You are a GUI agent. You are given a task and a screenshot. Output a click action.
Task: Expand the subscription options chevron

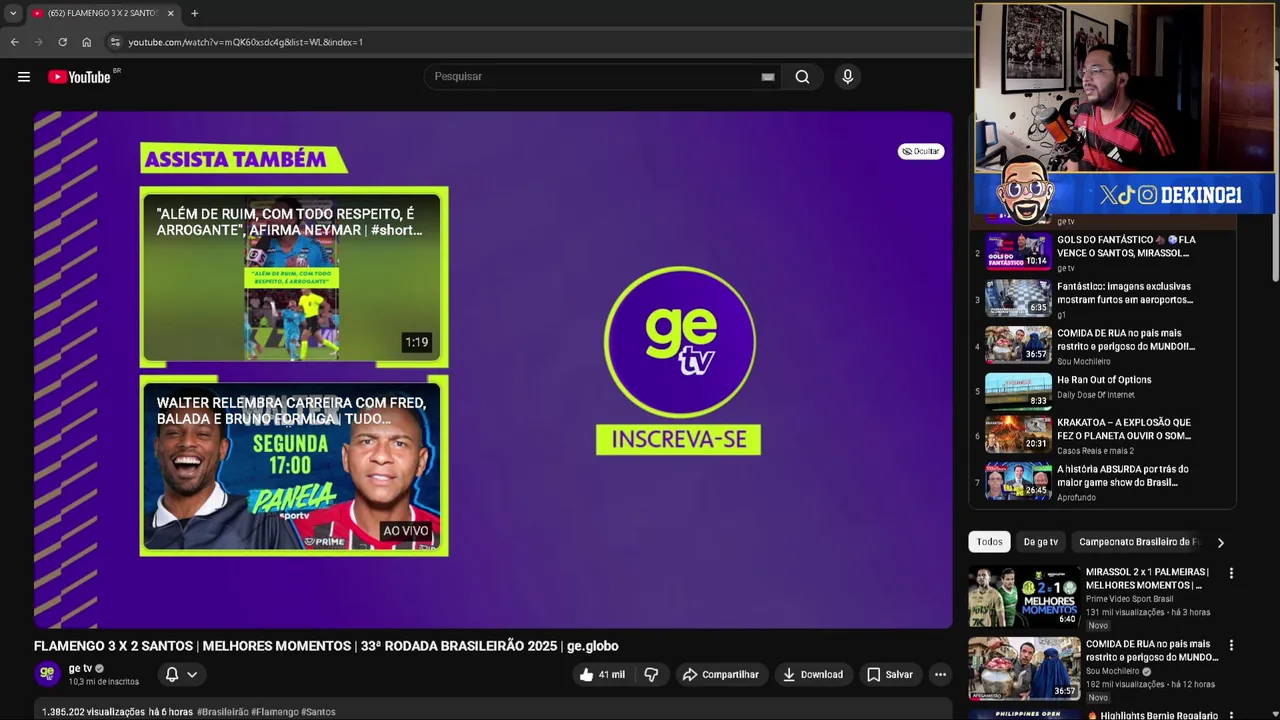tap(192, 674)
